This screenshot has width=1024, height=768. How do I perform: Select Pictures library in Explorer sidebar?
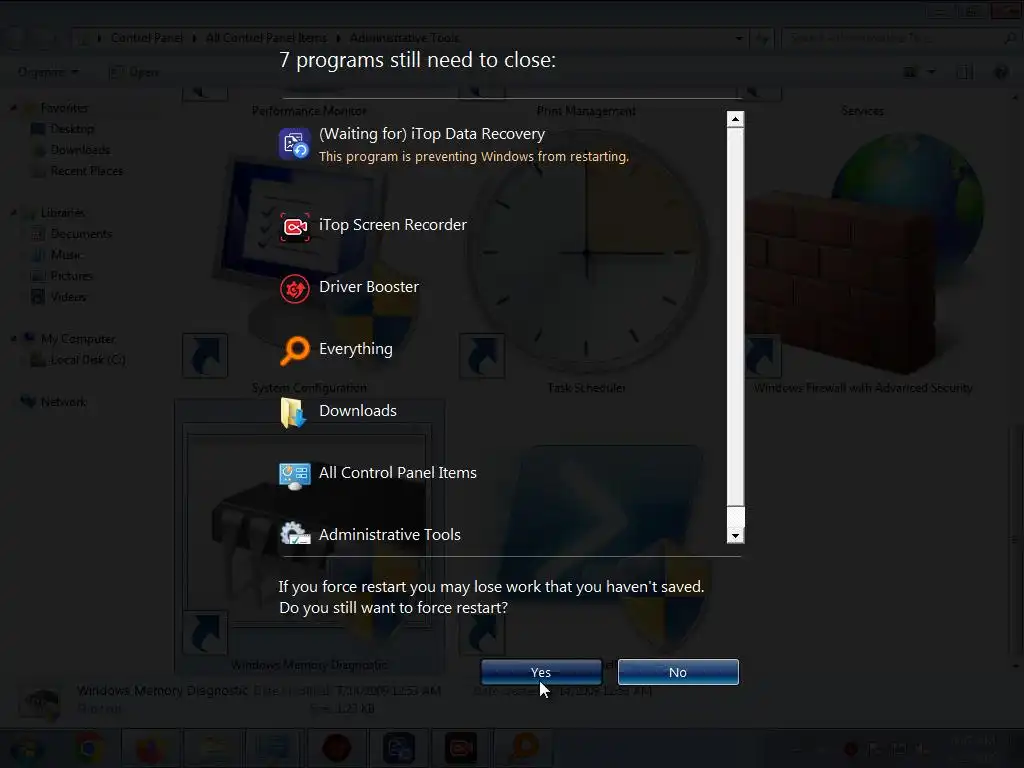(x=71, y=276)
